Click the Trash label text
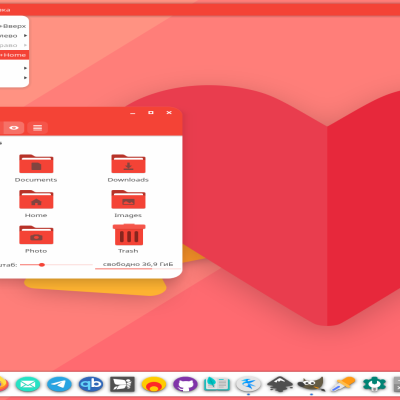400x400 pixels. pyautogui.click(x=128, y=251)
